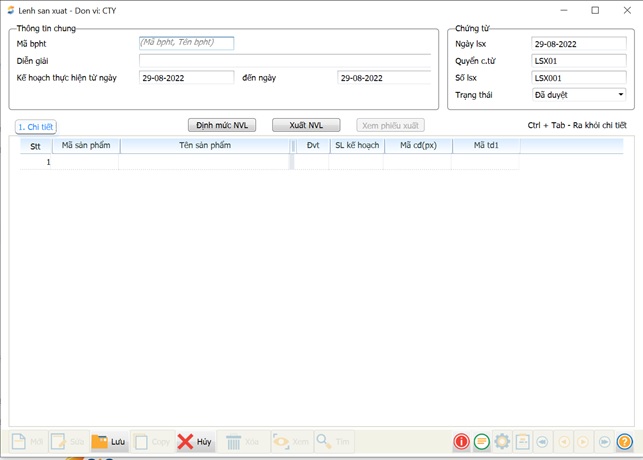This screenshot has height=460, width=643.
Task: Open the orange help question mark icon
Action: point(624,441)
